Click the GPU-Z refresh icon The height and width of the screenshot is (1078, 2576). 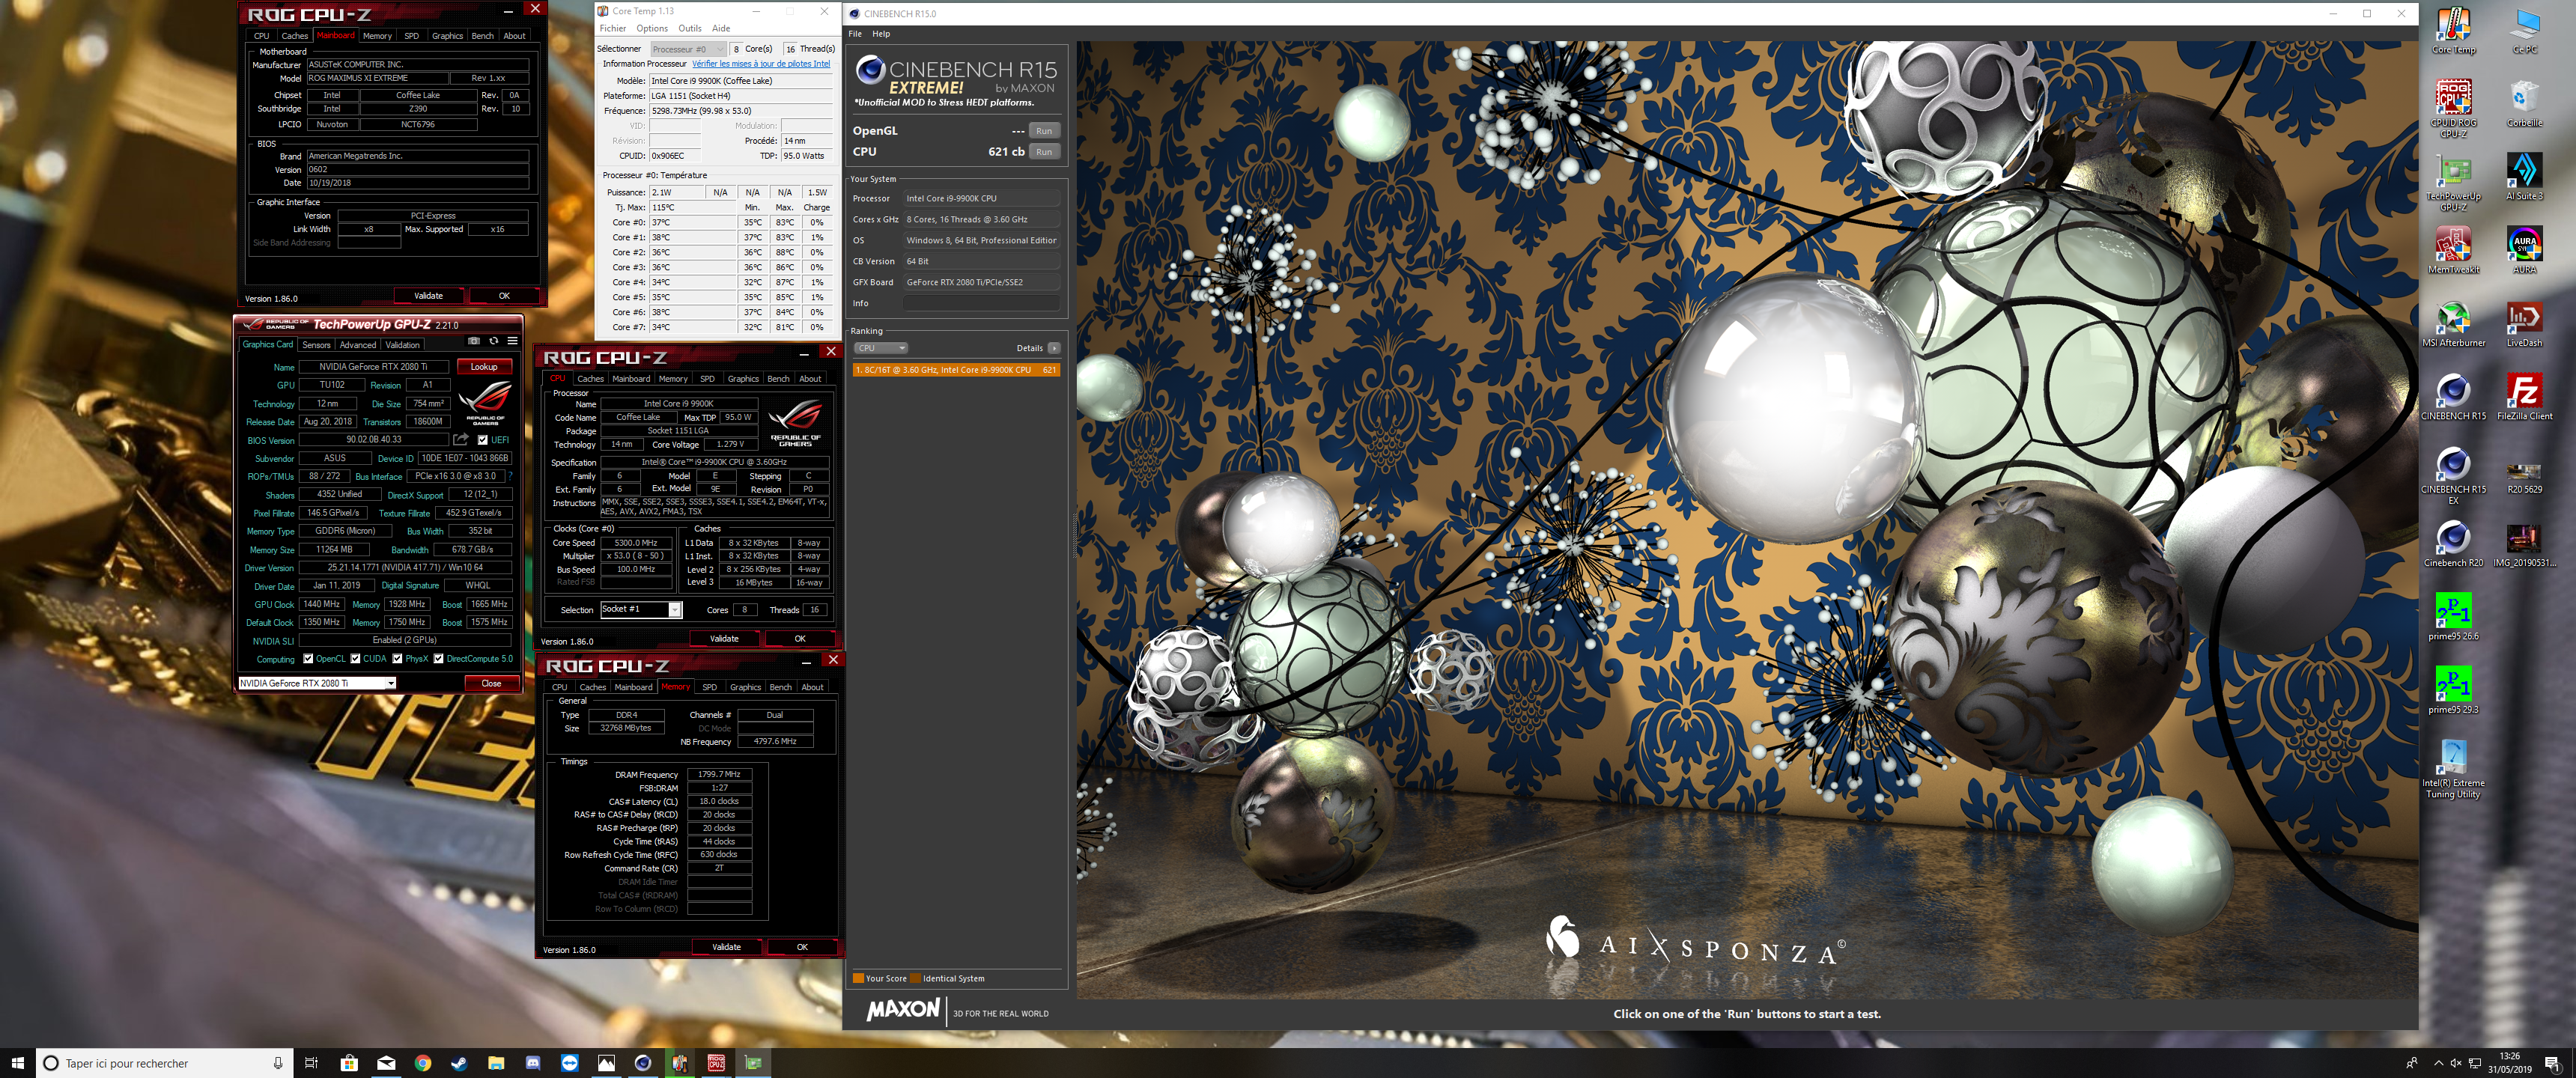pos(493,341)
